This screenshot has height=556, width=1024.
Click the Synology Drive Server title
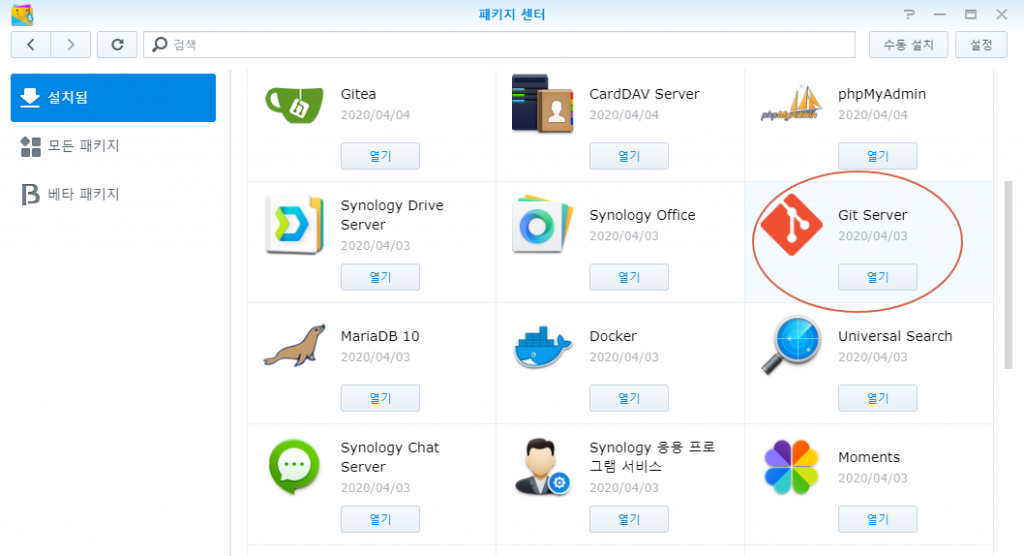(392, 215)
